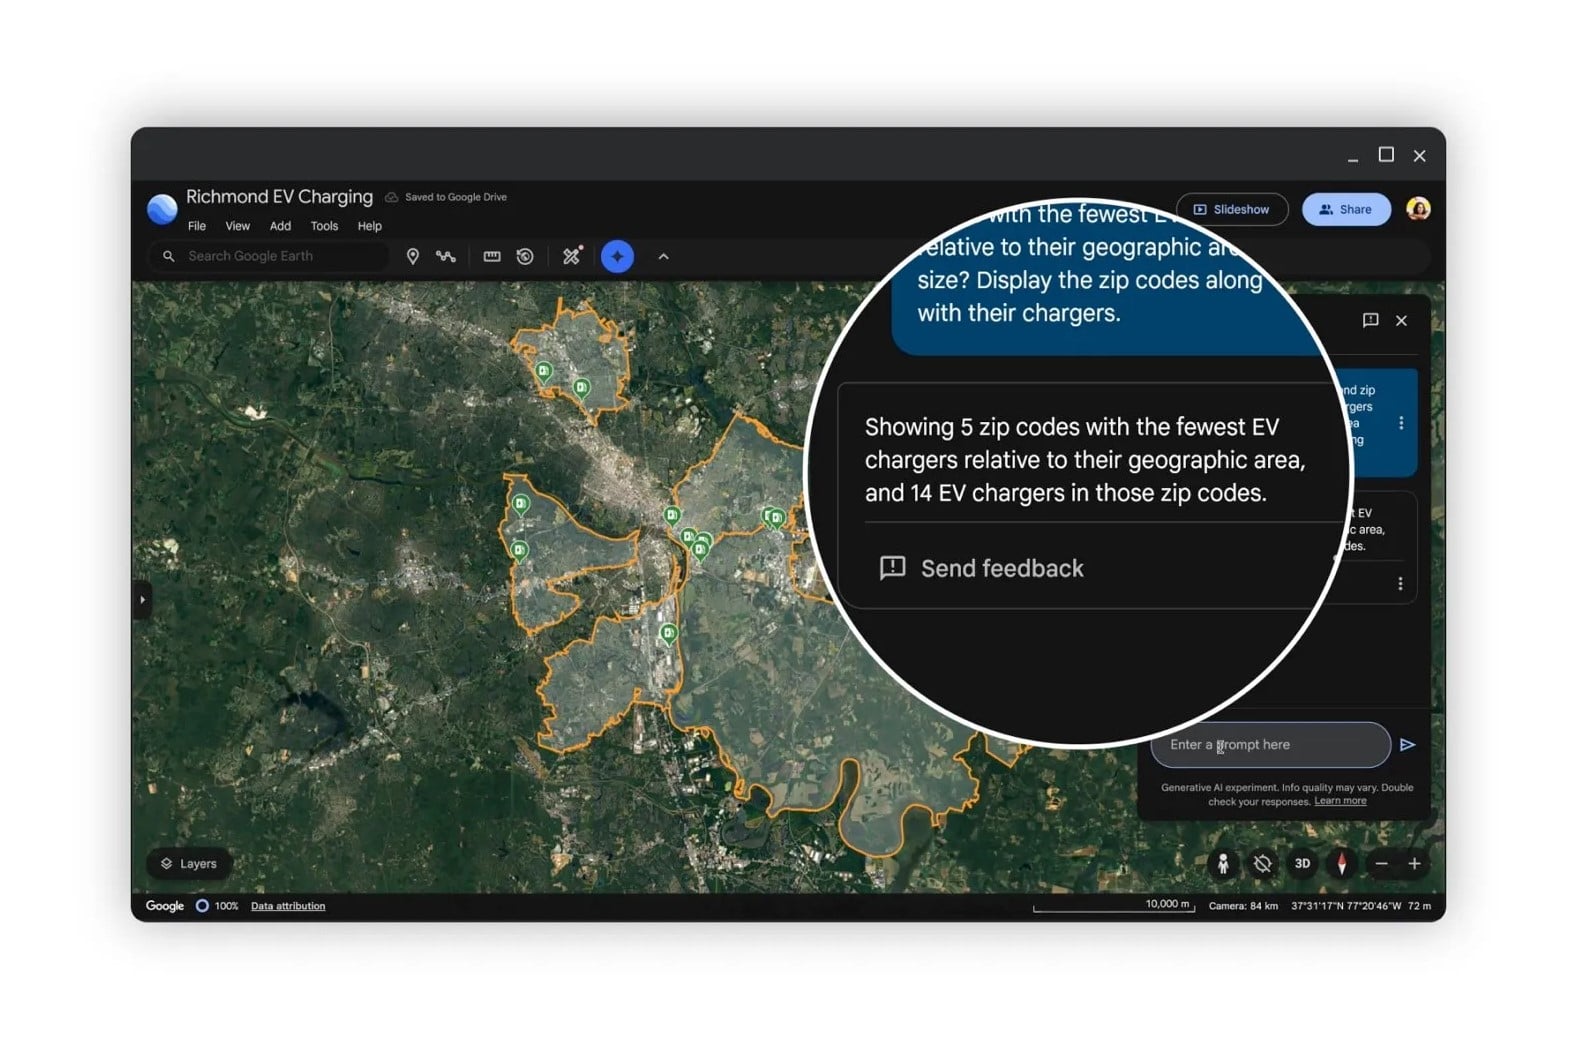Screen dimensions: 1569x1039
Task: Activate the ruler Measure tool
Action: coord(491,257)
